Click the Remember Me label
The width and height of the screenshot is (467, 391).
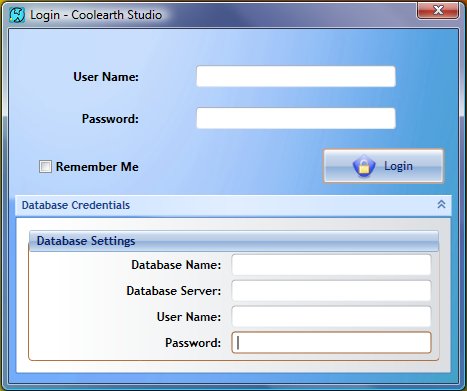tap(97, 167)
